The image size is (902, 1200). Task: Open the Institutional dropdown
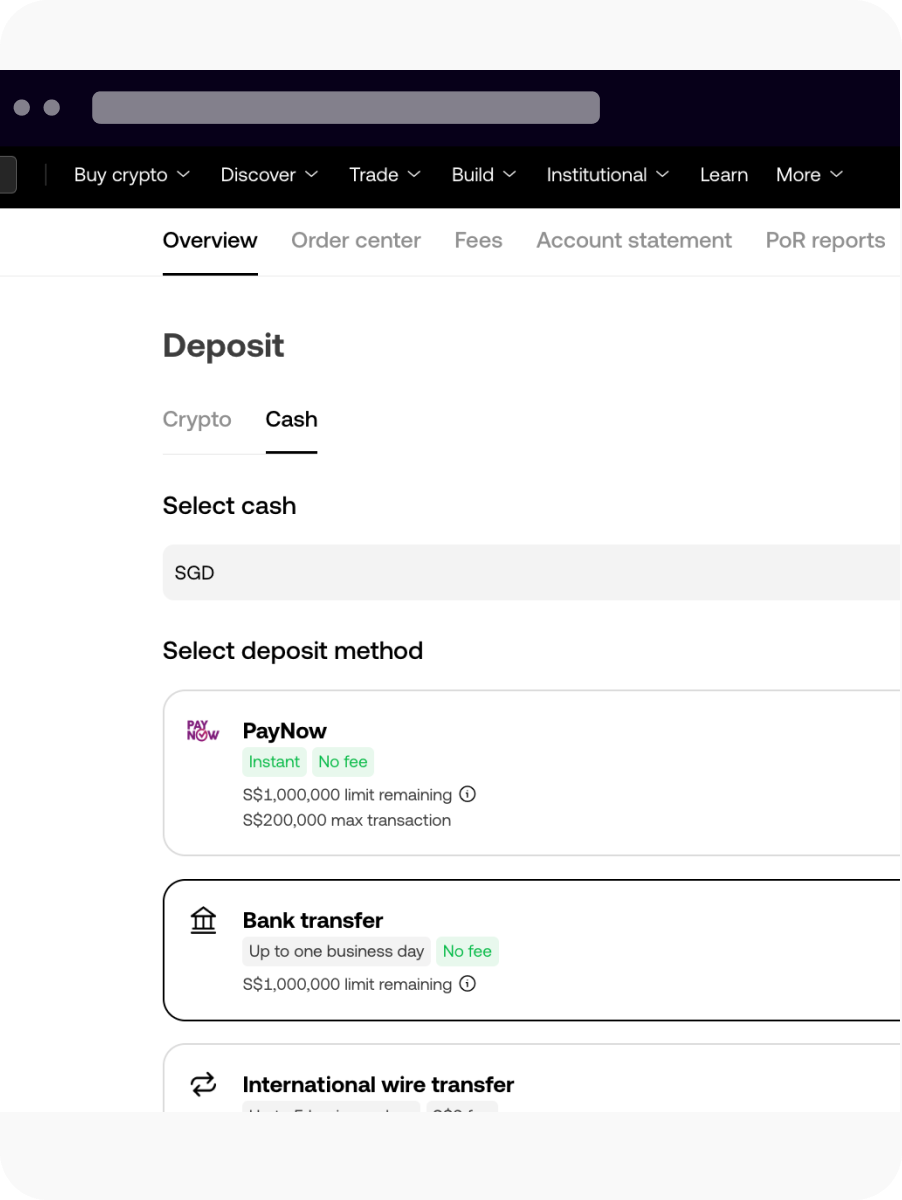607,175
